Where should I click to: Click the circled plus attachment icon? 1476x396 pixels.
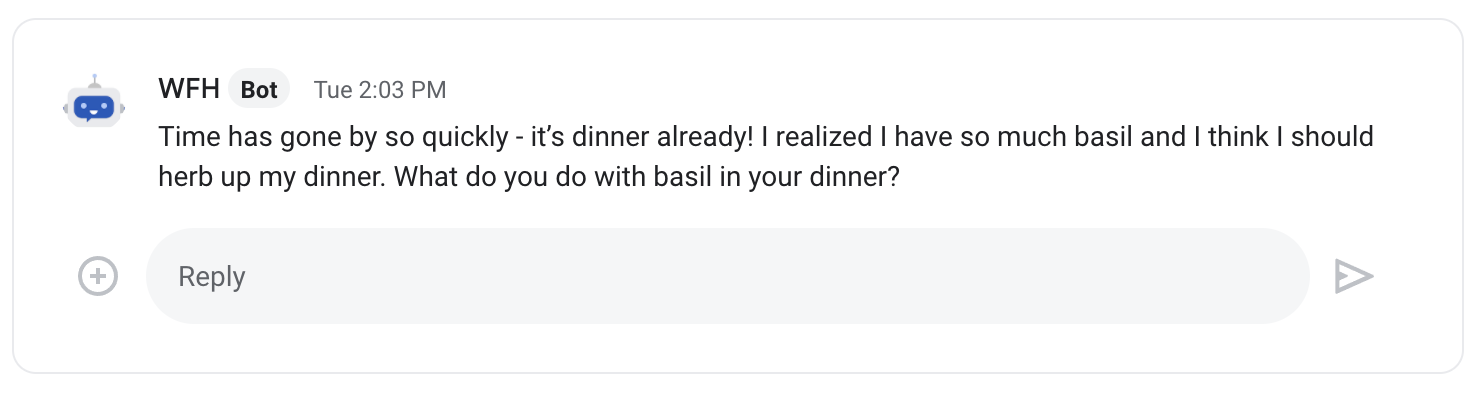click(98, 276)
